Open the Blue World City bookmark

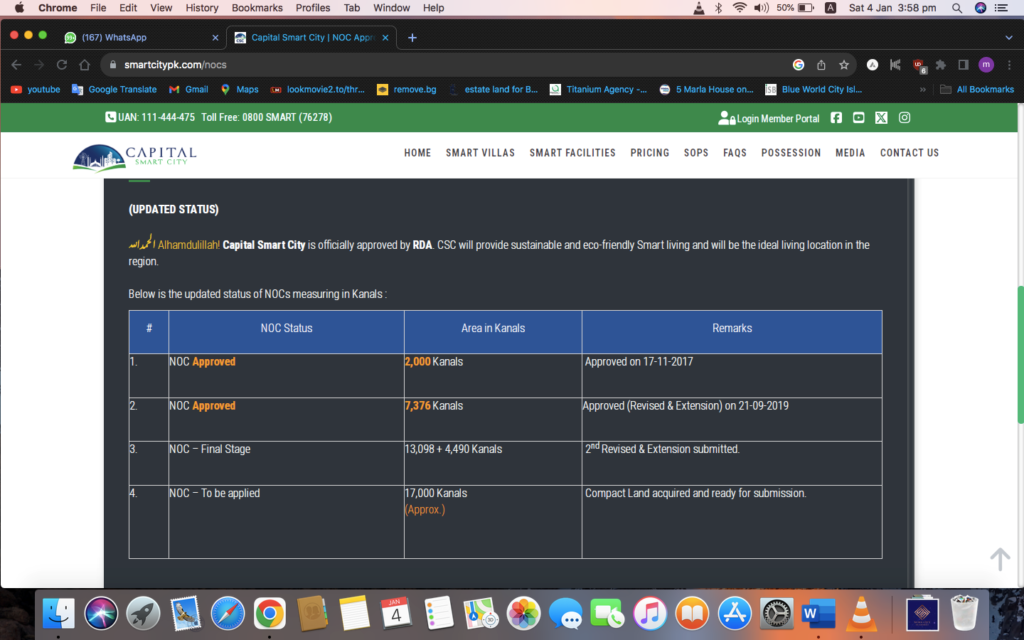[813, 89]
